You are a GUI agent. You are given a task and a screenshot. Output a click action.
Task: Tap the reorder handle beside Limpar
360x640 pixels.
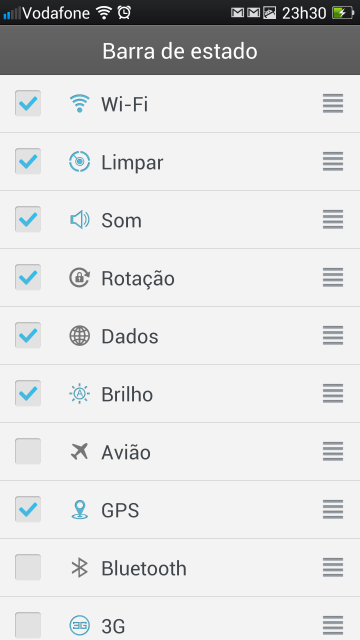coord(333,161)
